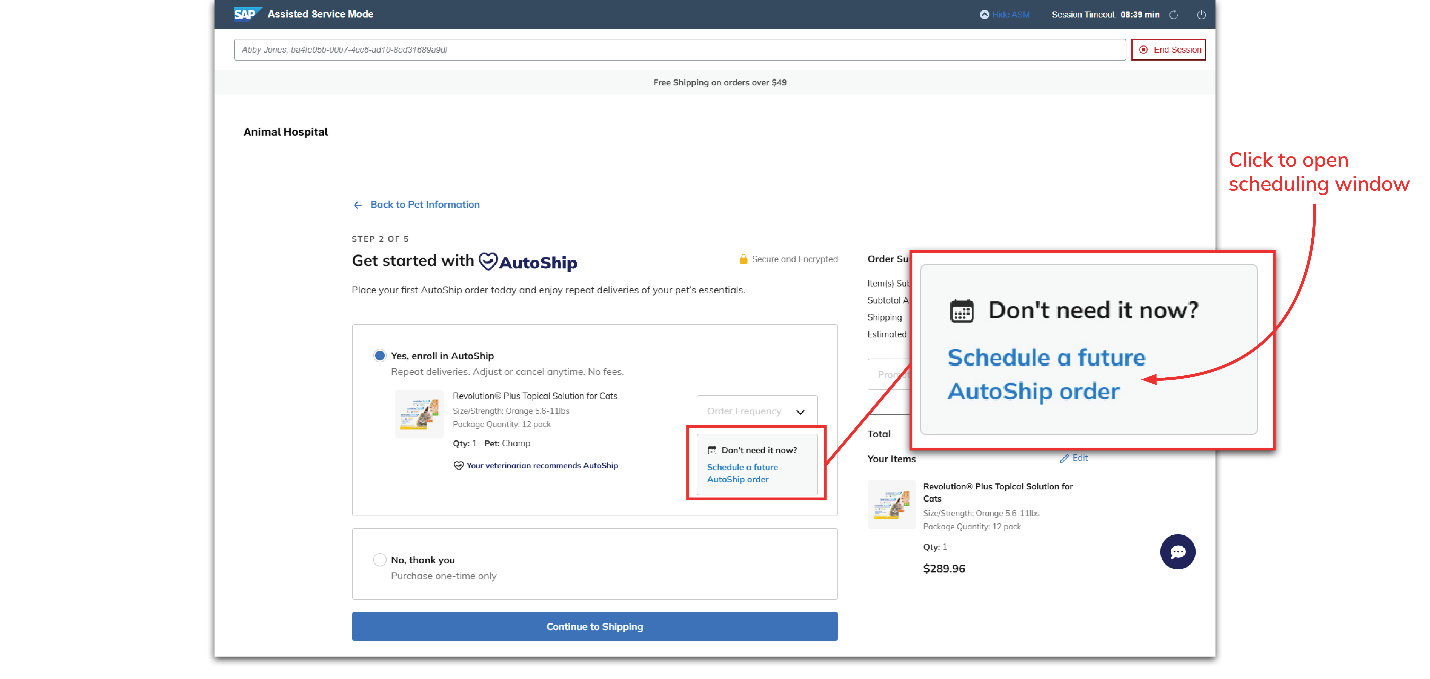Image resolution: width=1430 pixels, height=679 pixels.
Task: Click Continue to Shipping button
Action: pos(595,627)
